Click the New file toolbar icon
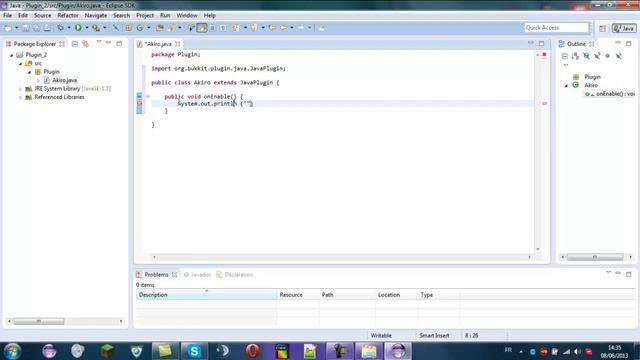The width and height of the screenshot is (640, 360). pyautogui.click(x=8, y=28)
